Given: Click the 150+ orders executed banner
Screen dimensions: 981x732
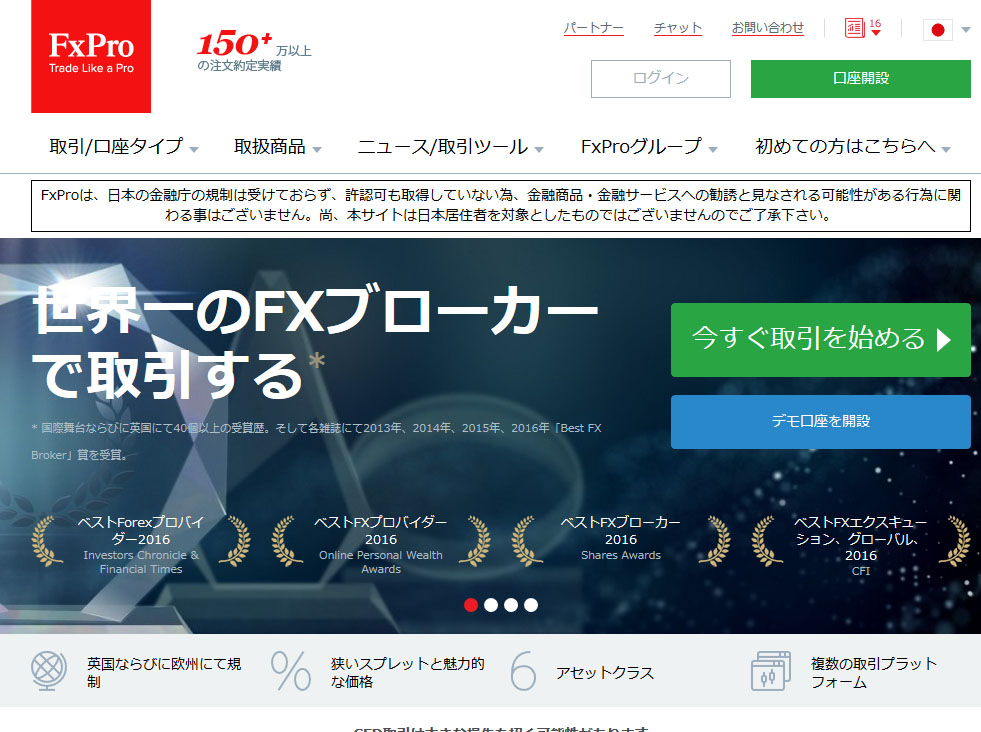Looking at the screenshot, I should pyautogui.click(x=254, y=53).
